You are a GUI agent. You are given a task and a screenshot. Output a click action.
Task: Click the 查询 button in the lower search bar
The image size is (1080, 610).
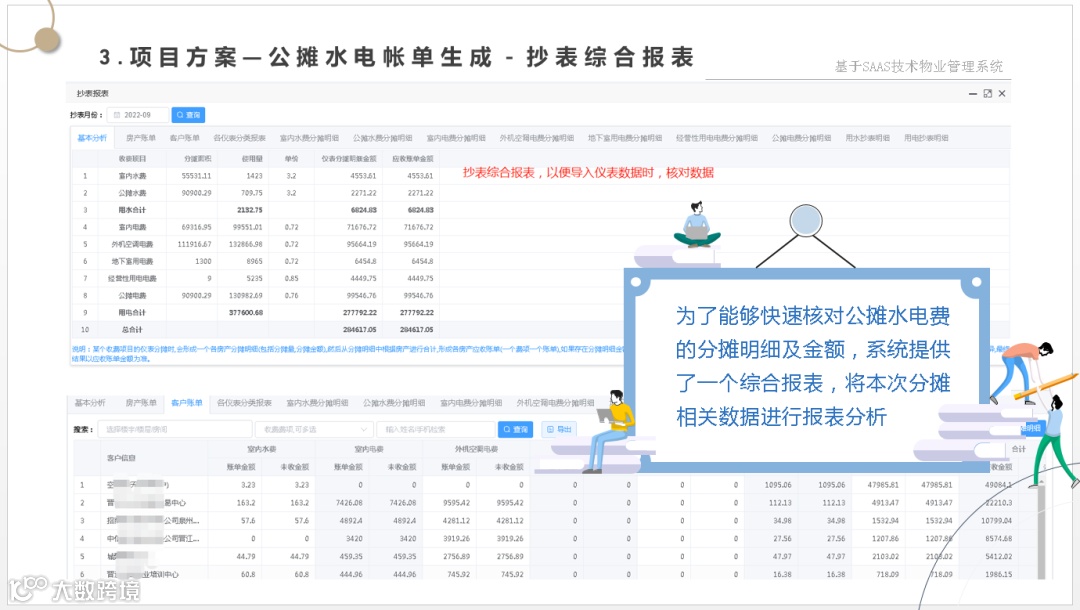click(516, 429)
